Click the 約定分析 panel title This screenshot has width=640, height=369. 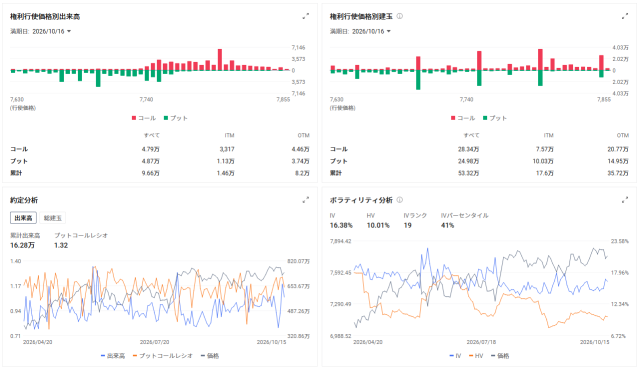pyautogui.click(x=24, y=200)
